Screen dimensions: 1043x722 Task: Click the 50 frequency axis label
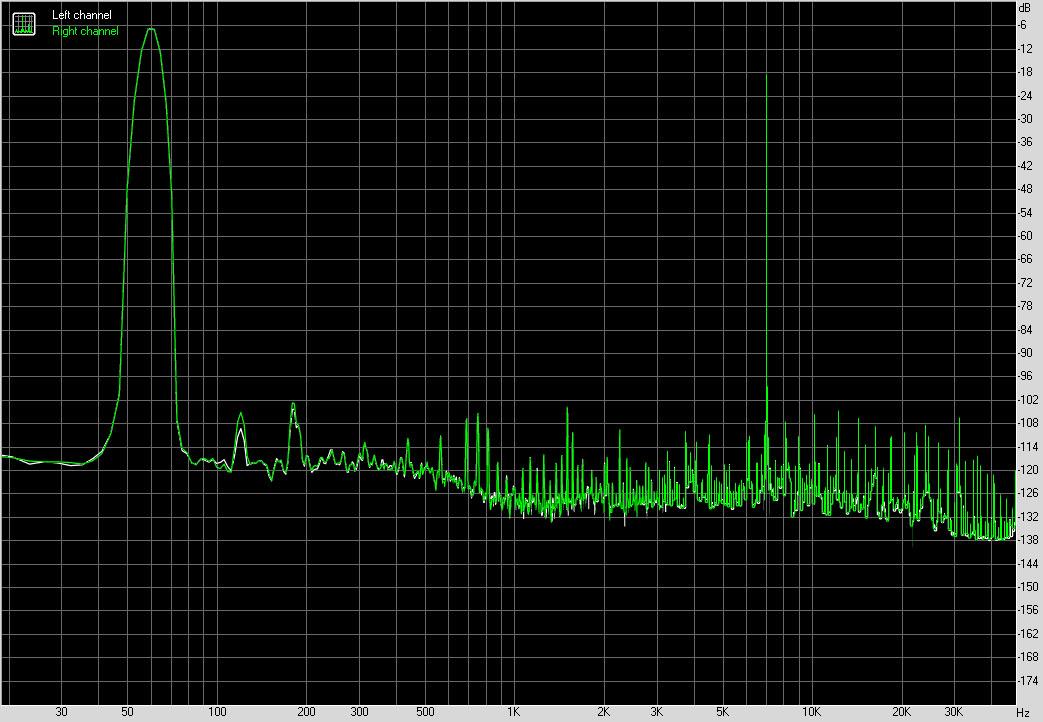coord(126,712)
